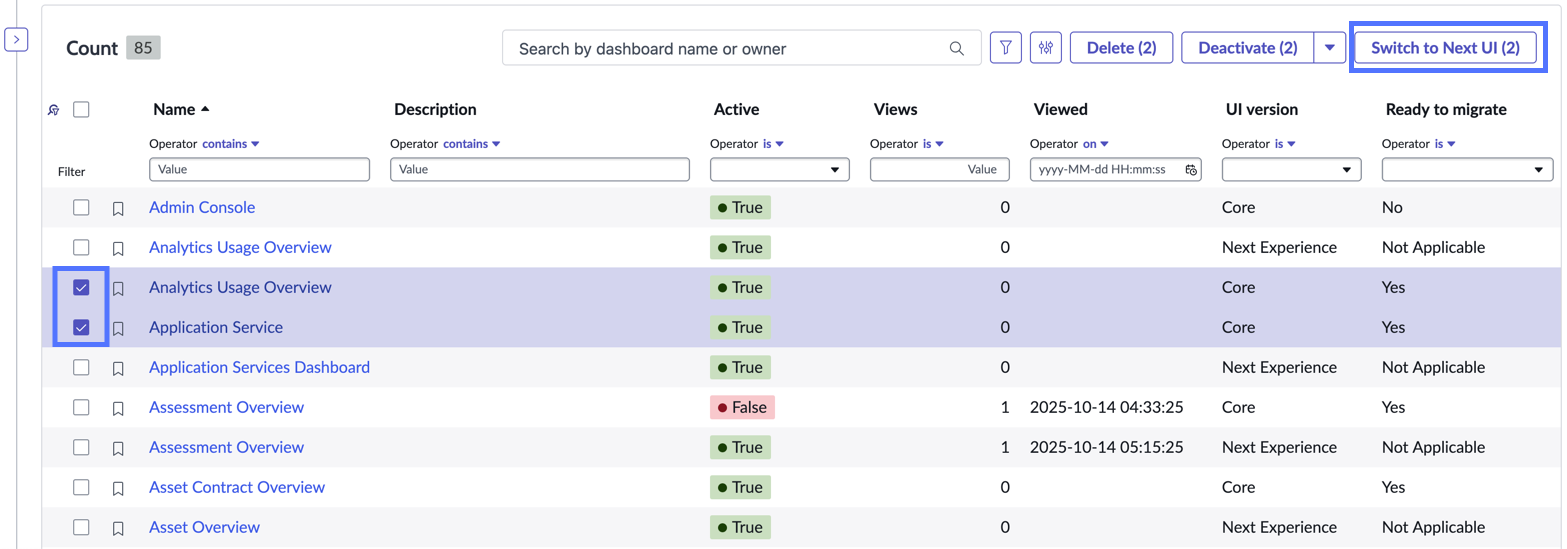Bookmark the Application Service row
Viewport: 1567px width, 549px height.
coord(118,328)
